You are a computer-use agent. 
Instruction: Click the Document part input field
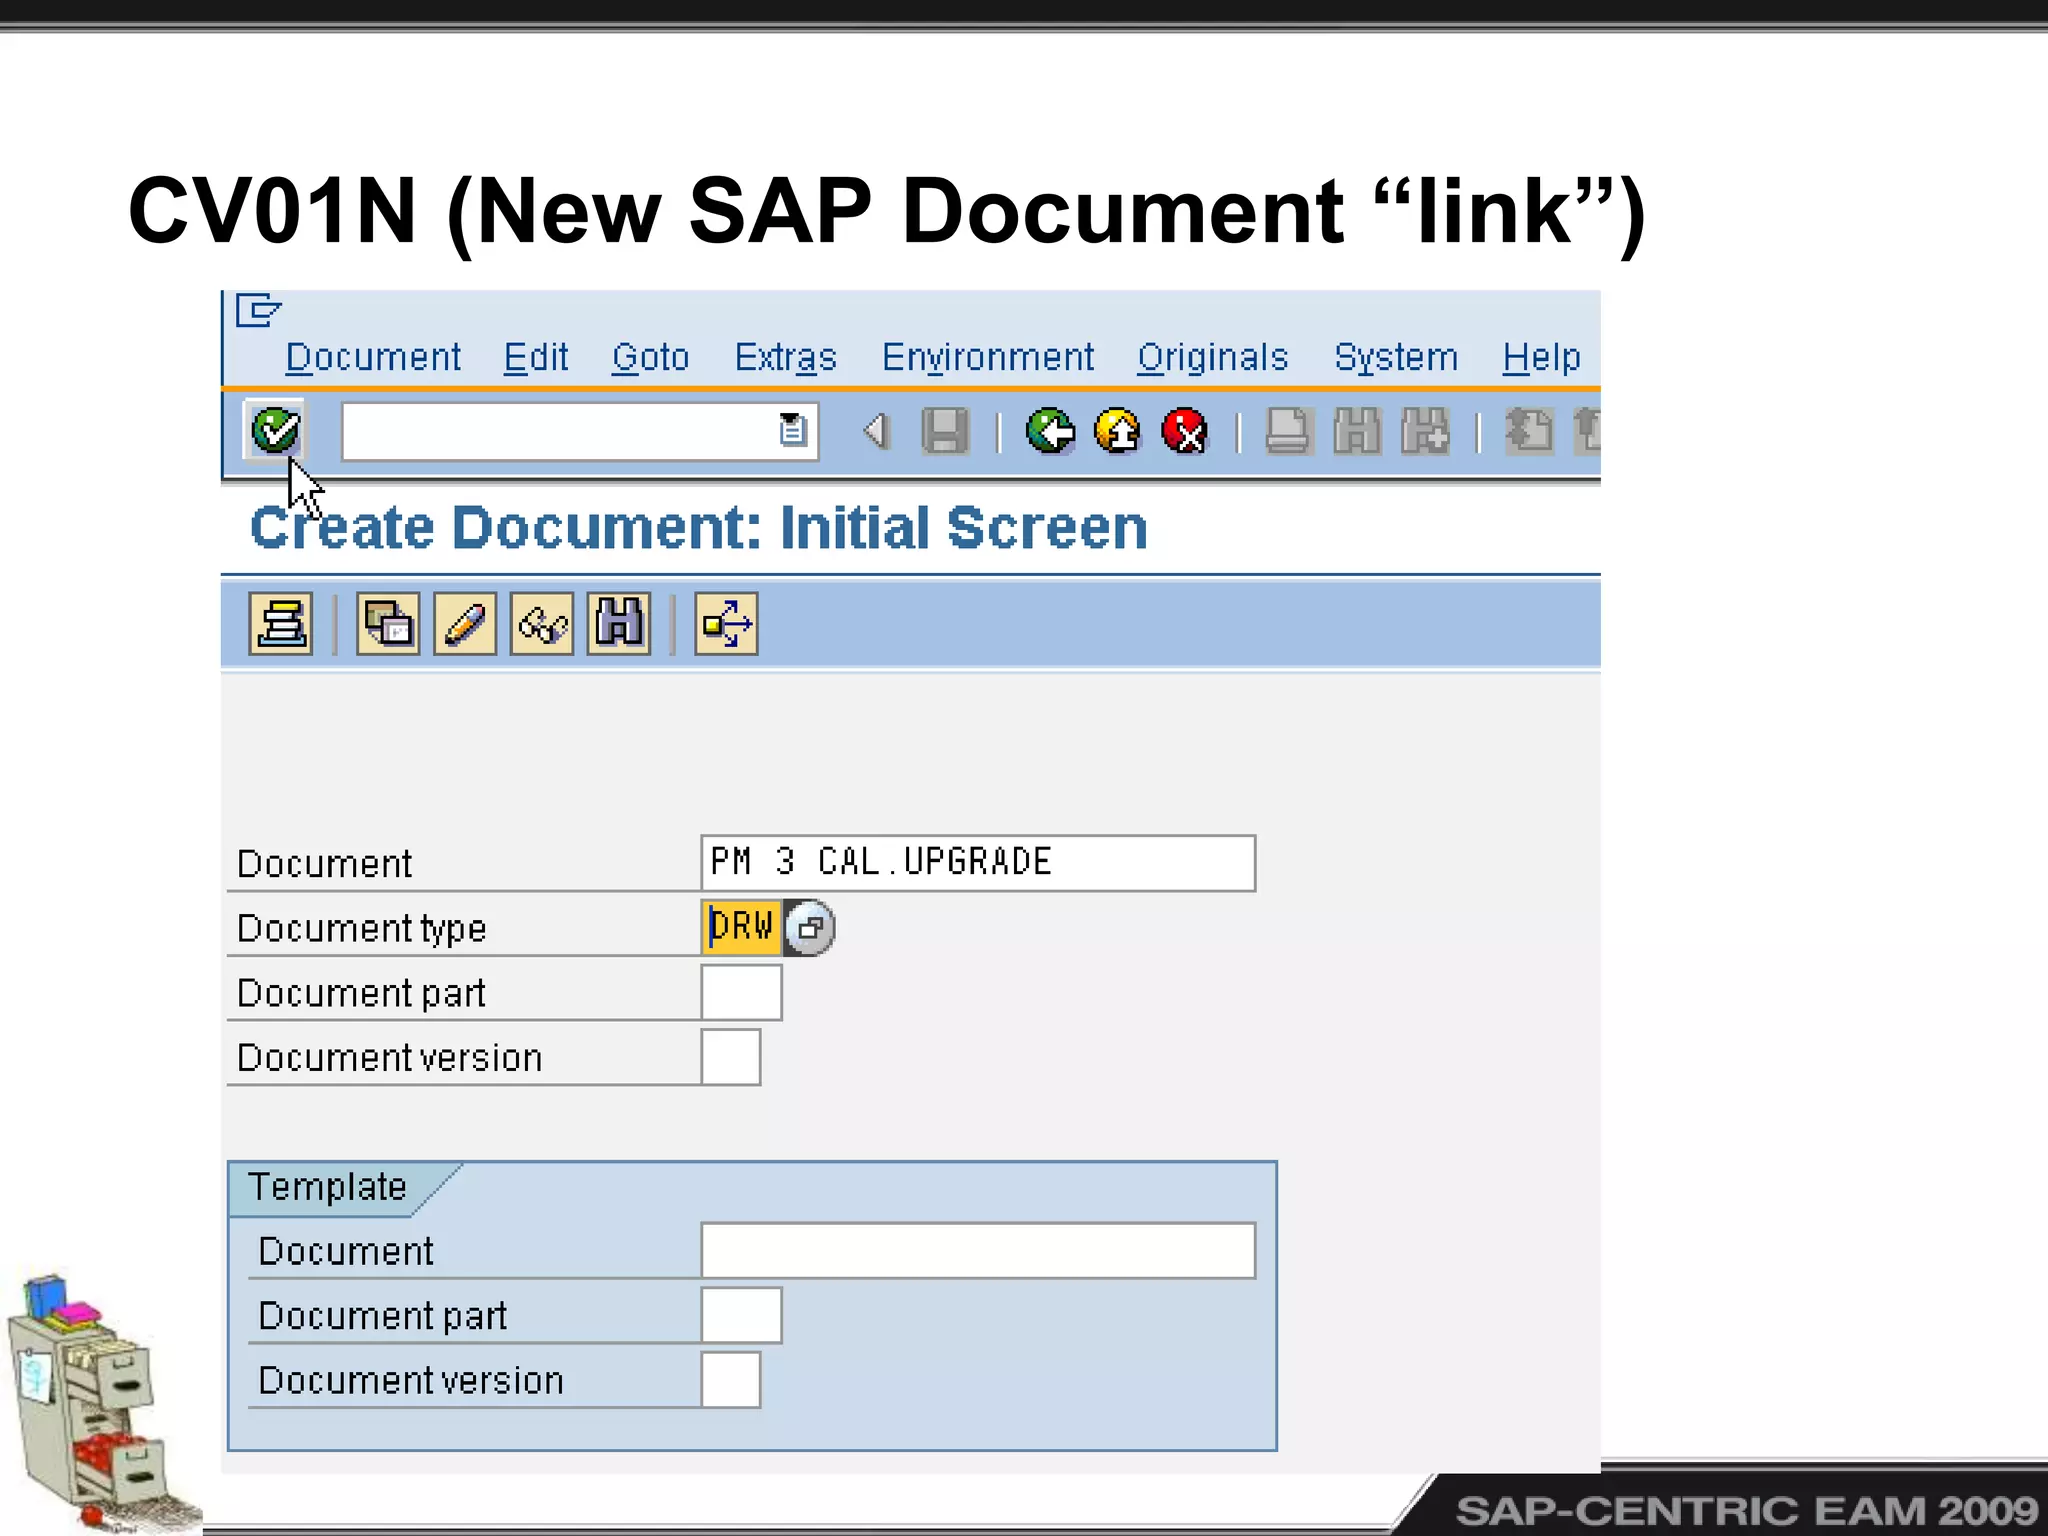tap(741, 992)
